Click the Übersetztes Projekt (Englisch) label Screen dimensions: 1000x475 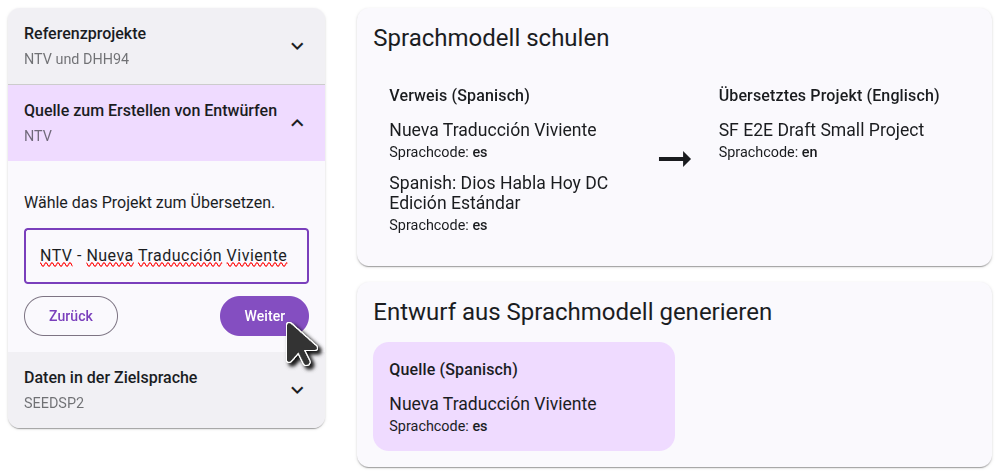(x=828, y=96)
